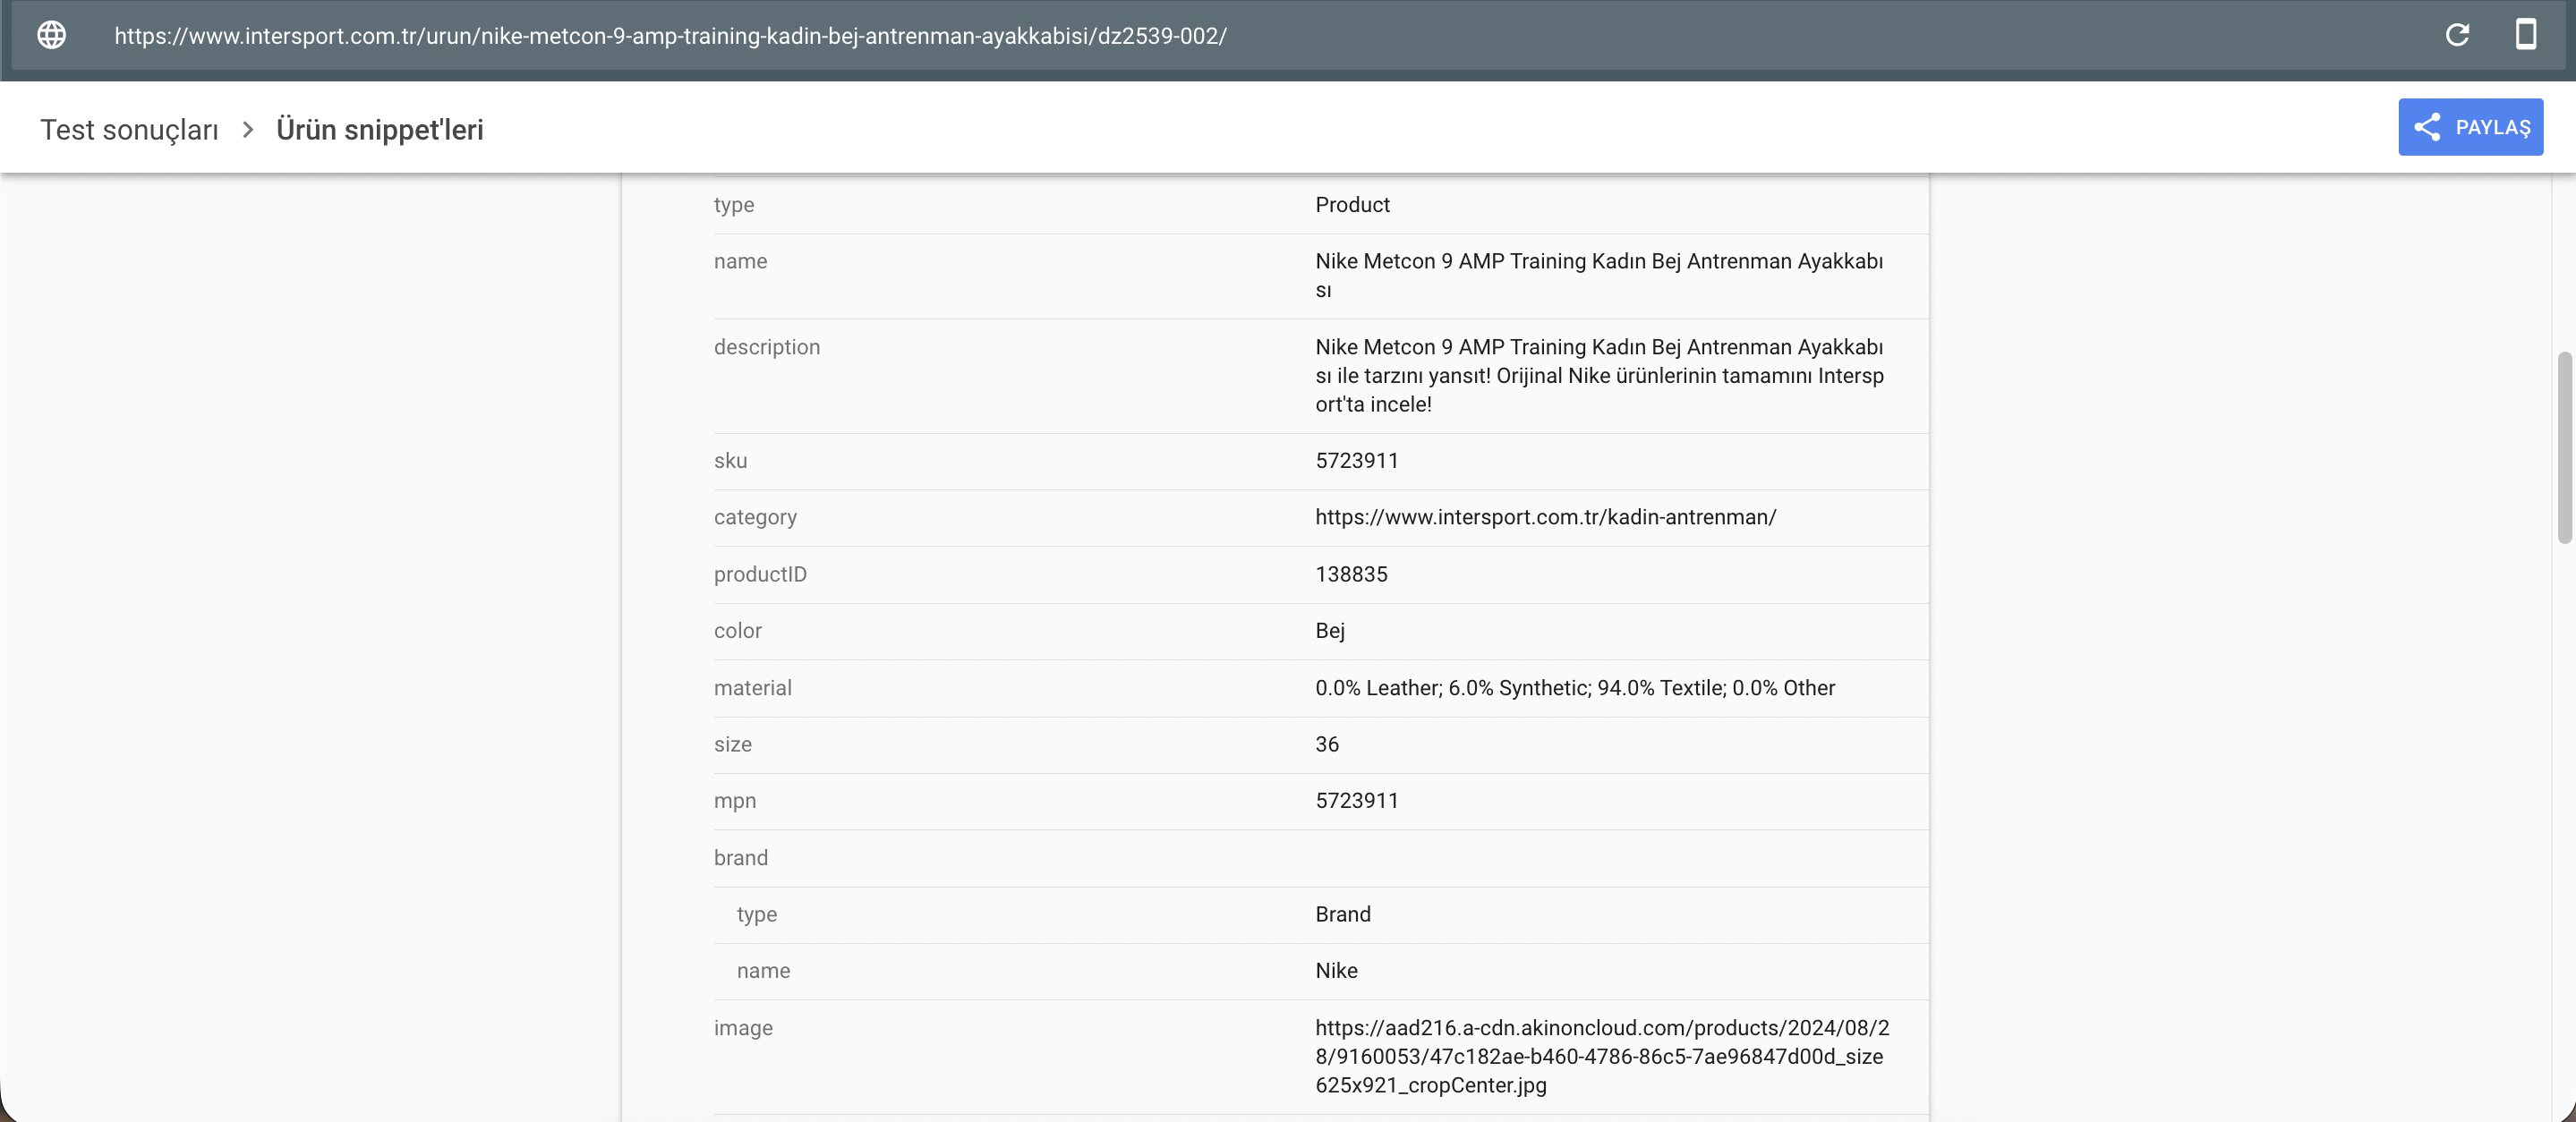Click the brand row label
This screenshot has width=2576, height=1122.
pyautogui.click(x=741, y=858)
